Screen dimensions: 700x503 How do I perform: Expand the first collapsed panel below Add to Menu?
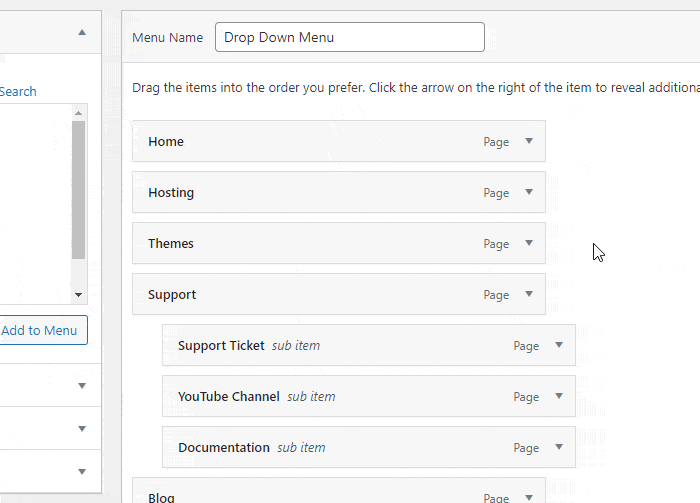(82, 385)
